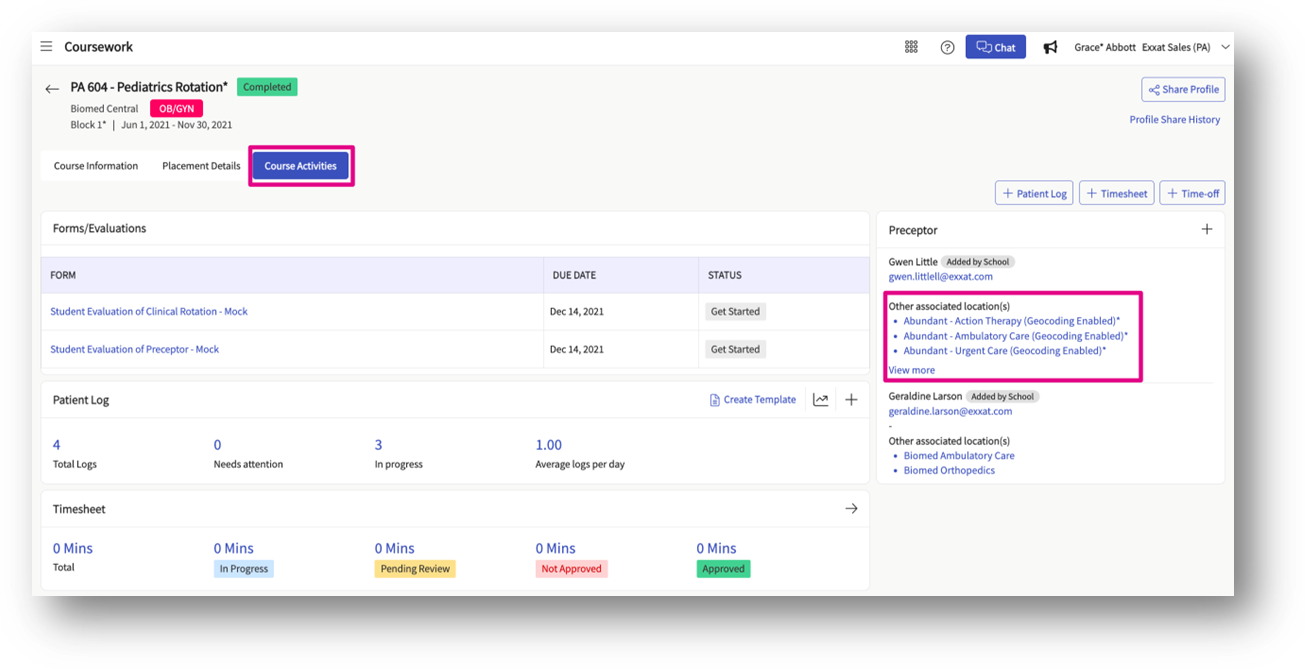Screen dimensions: 1305x669
Task: Open the Chat button
Action: (995, 47)
